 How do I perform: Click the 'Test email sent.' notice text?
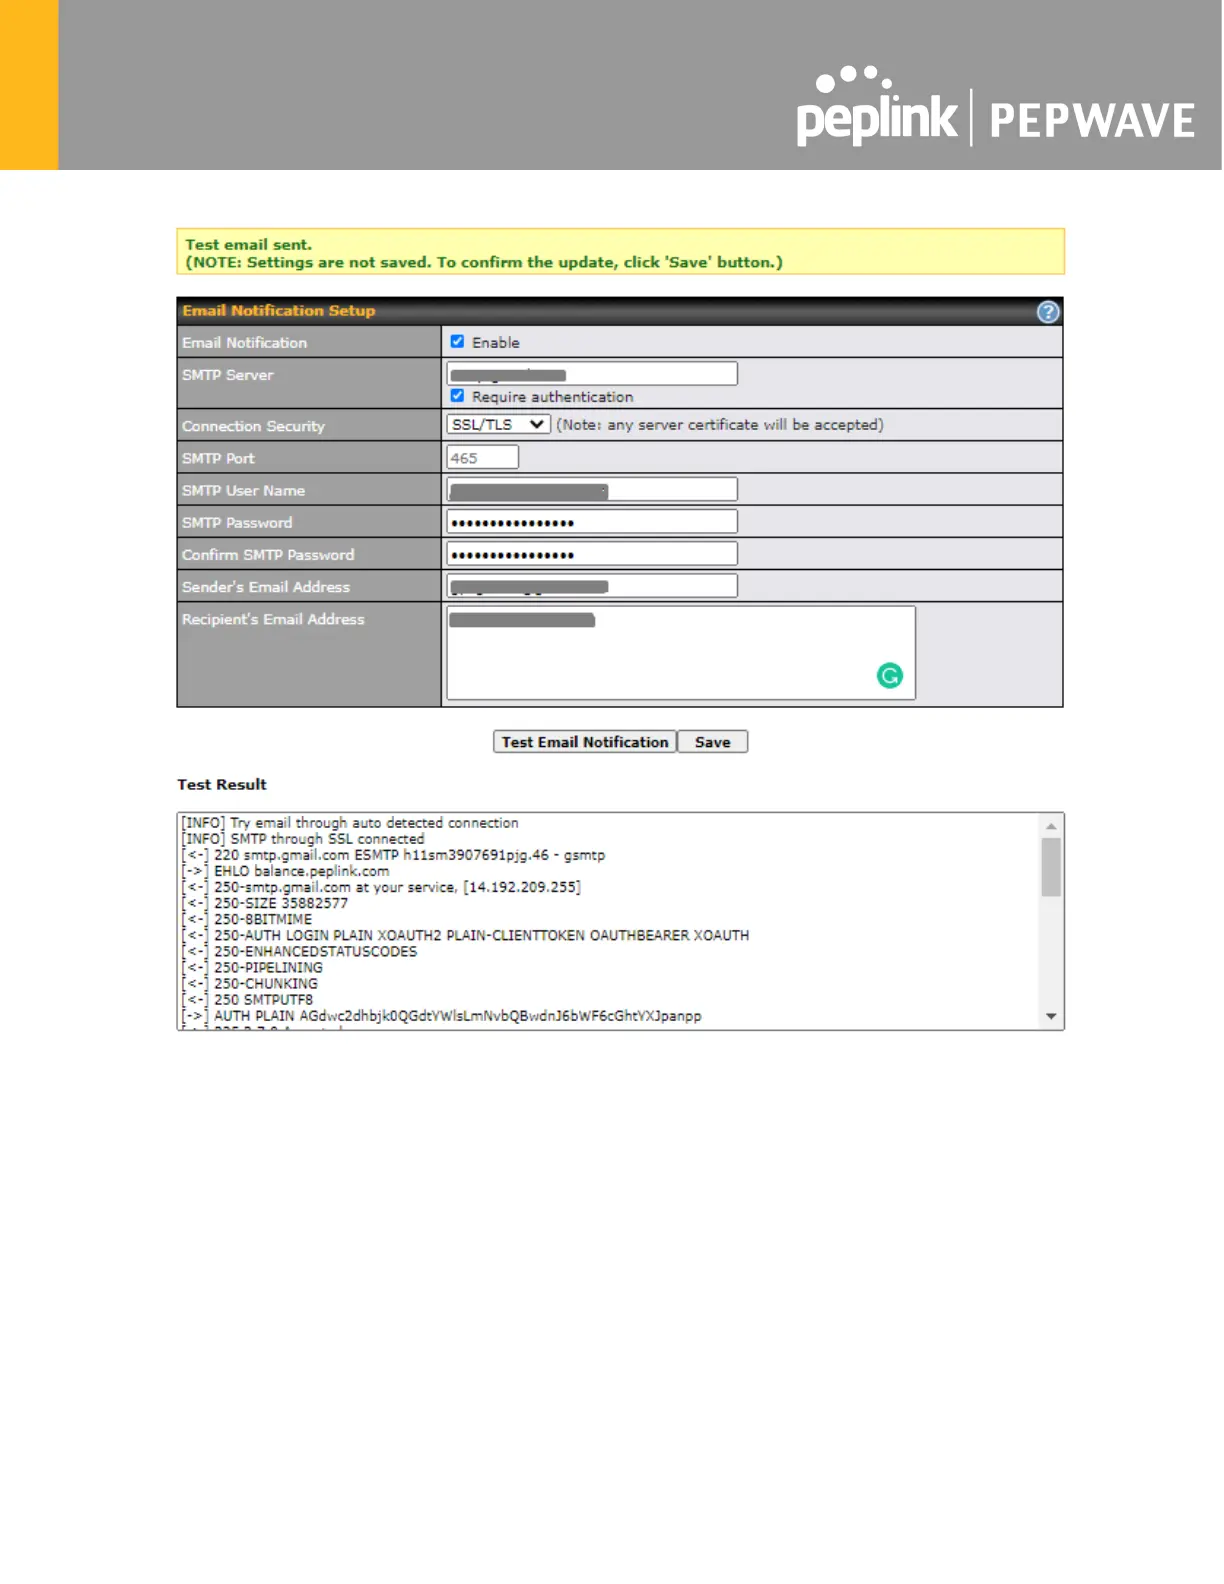pyautogui.click(x=249, y=244)
